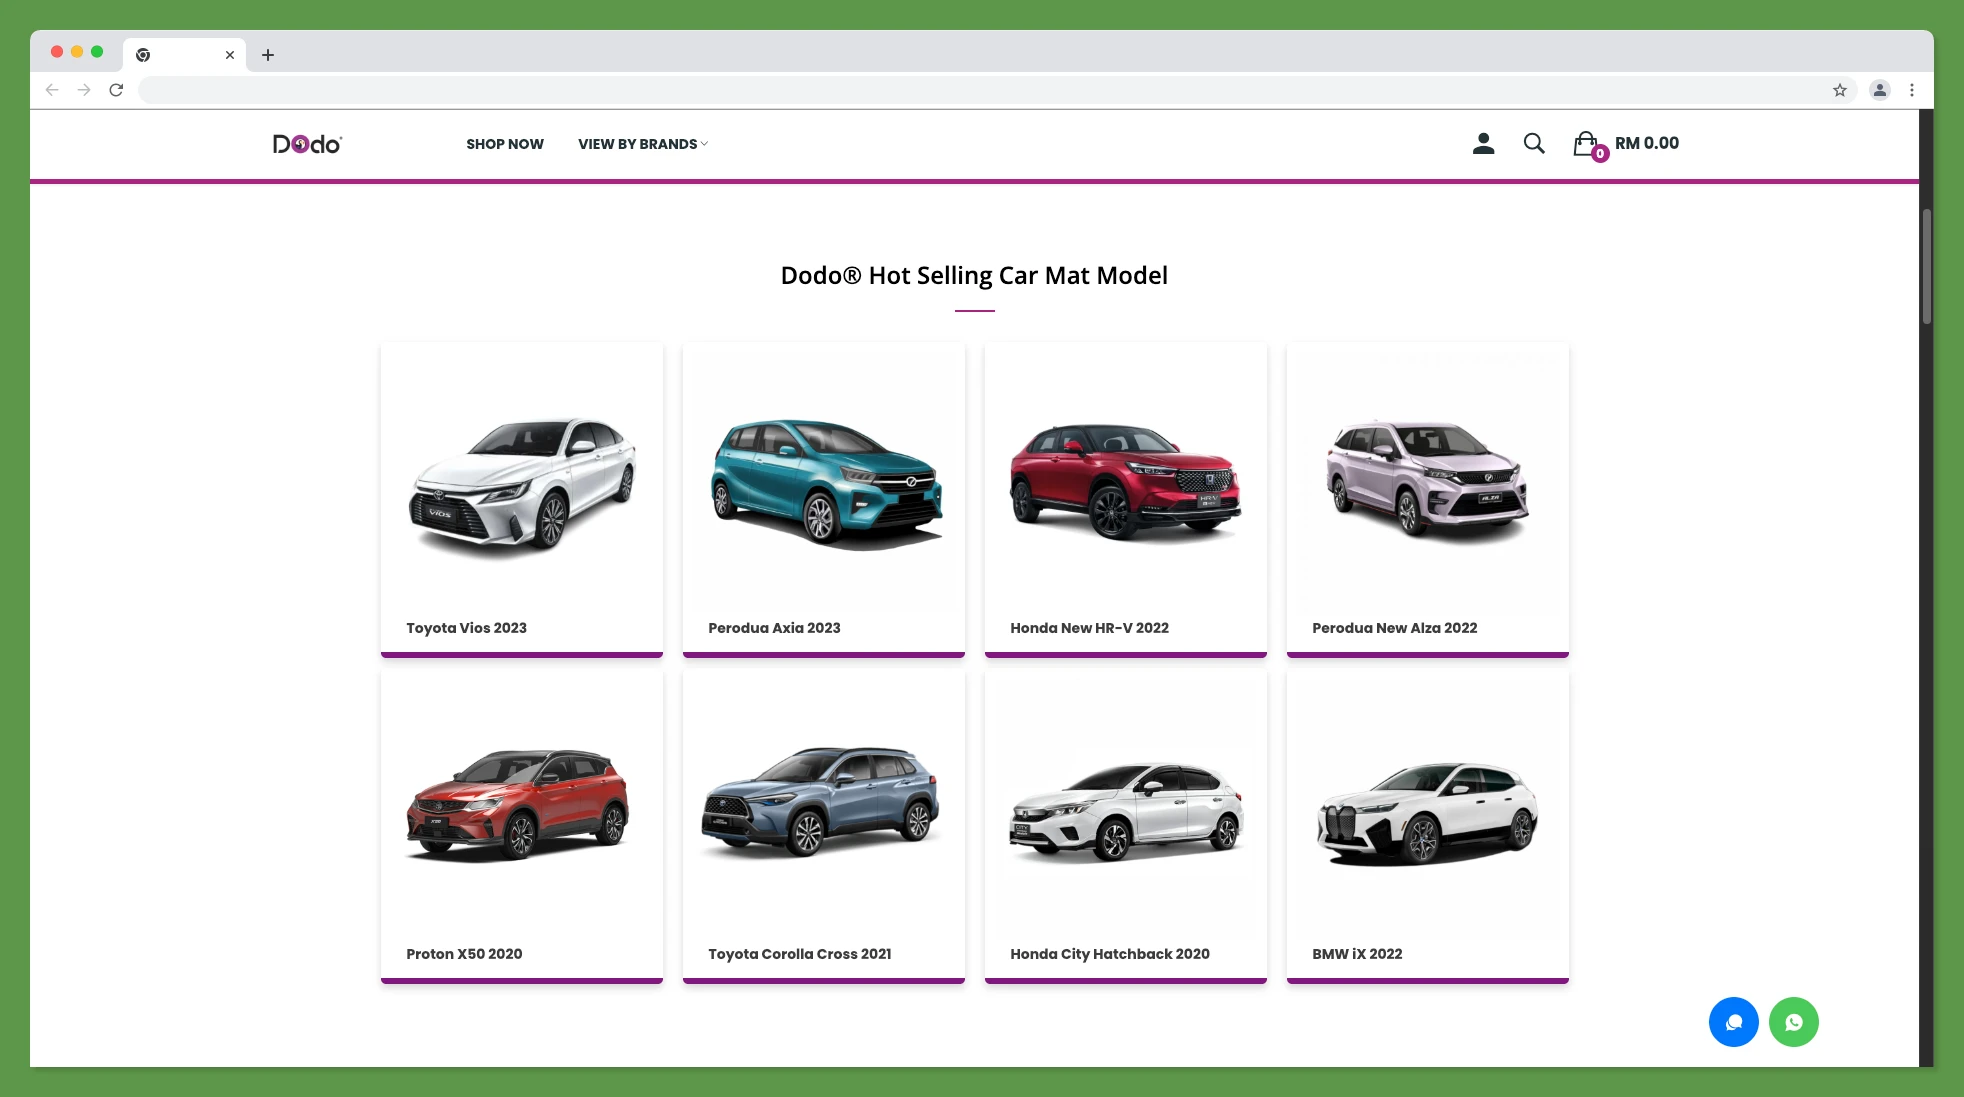
Task: Open the shopping cart bag icon
Action: (1585, 144)
